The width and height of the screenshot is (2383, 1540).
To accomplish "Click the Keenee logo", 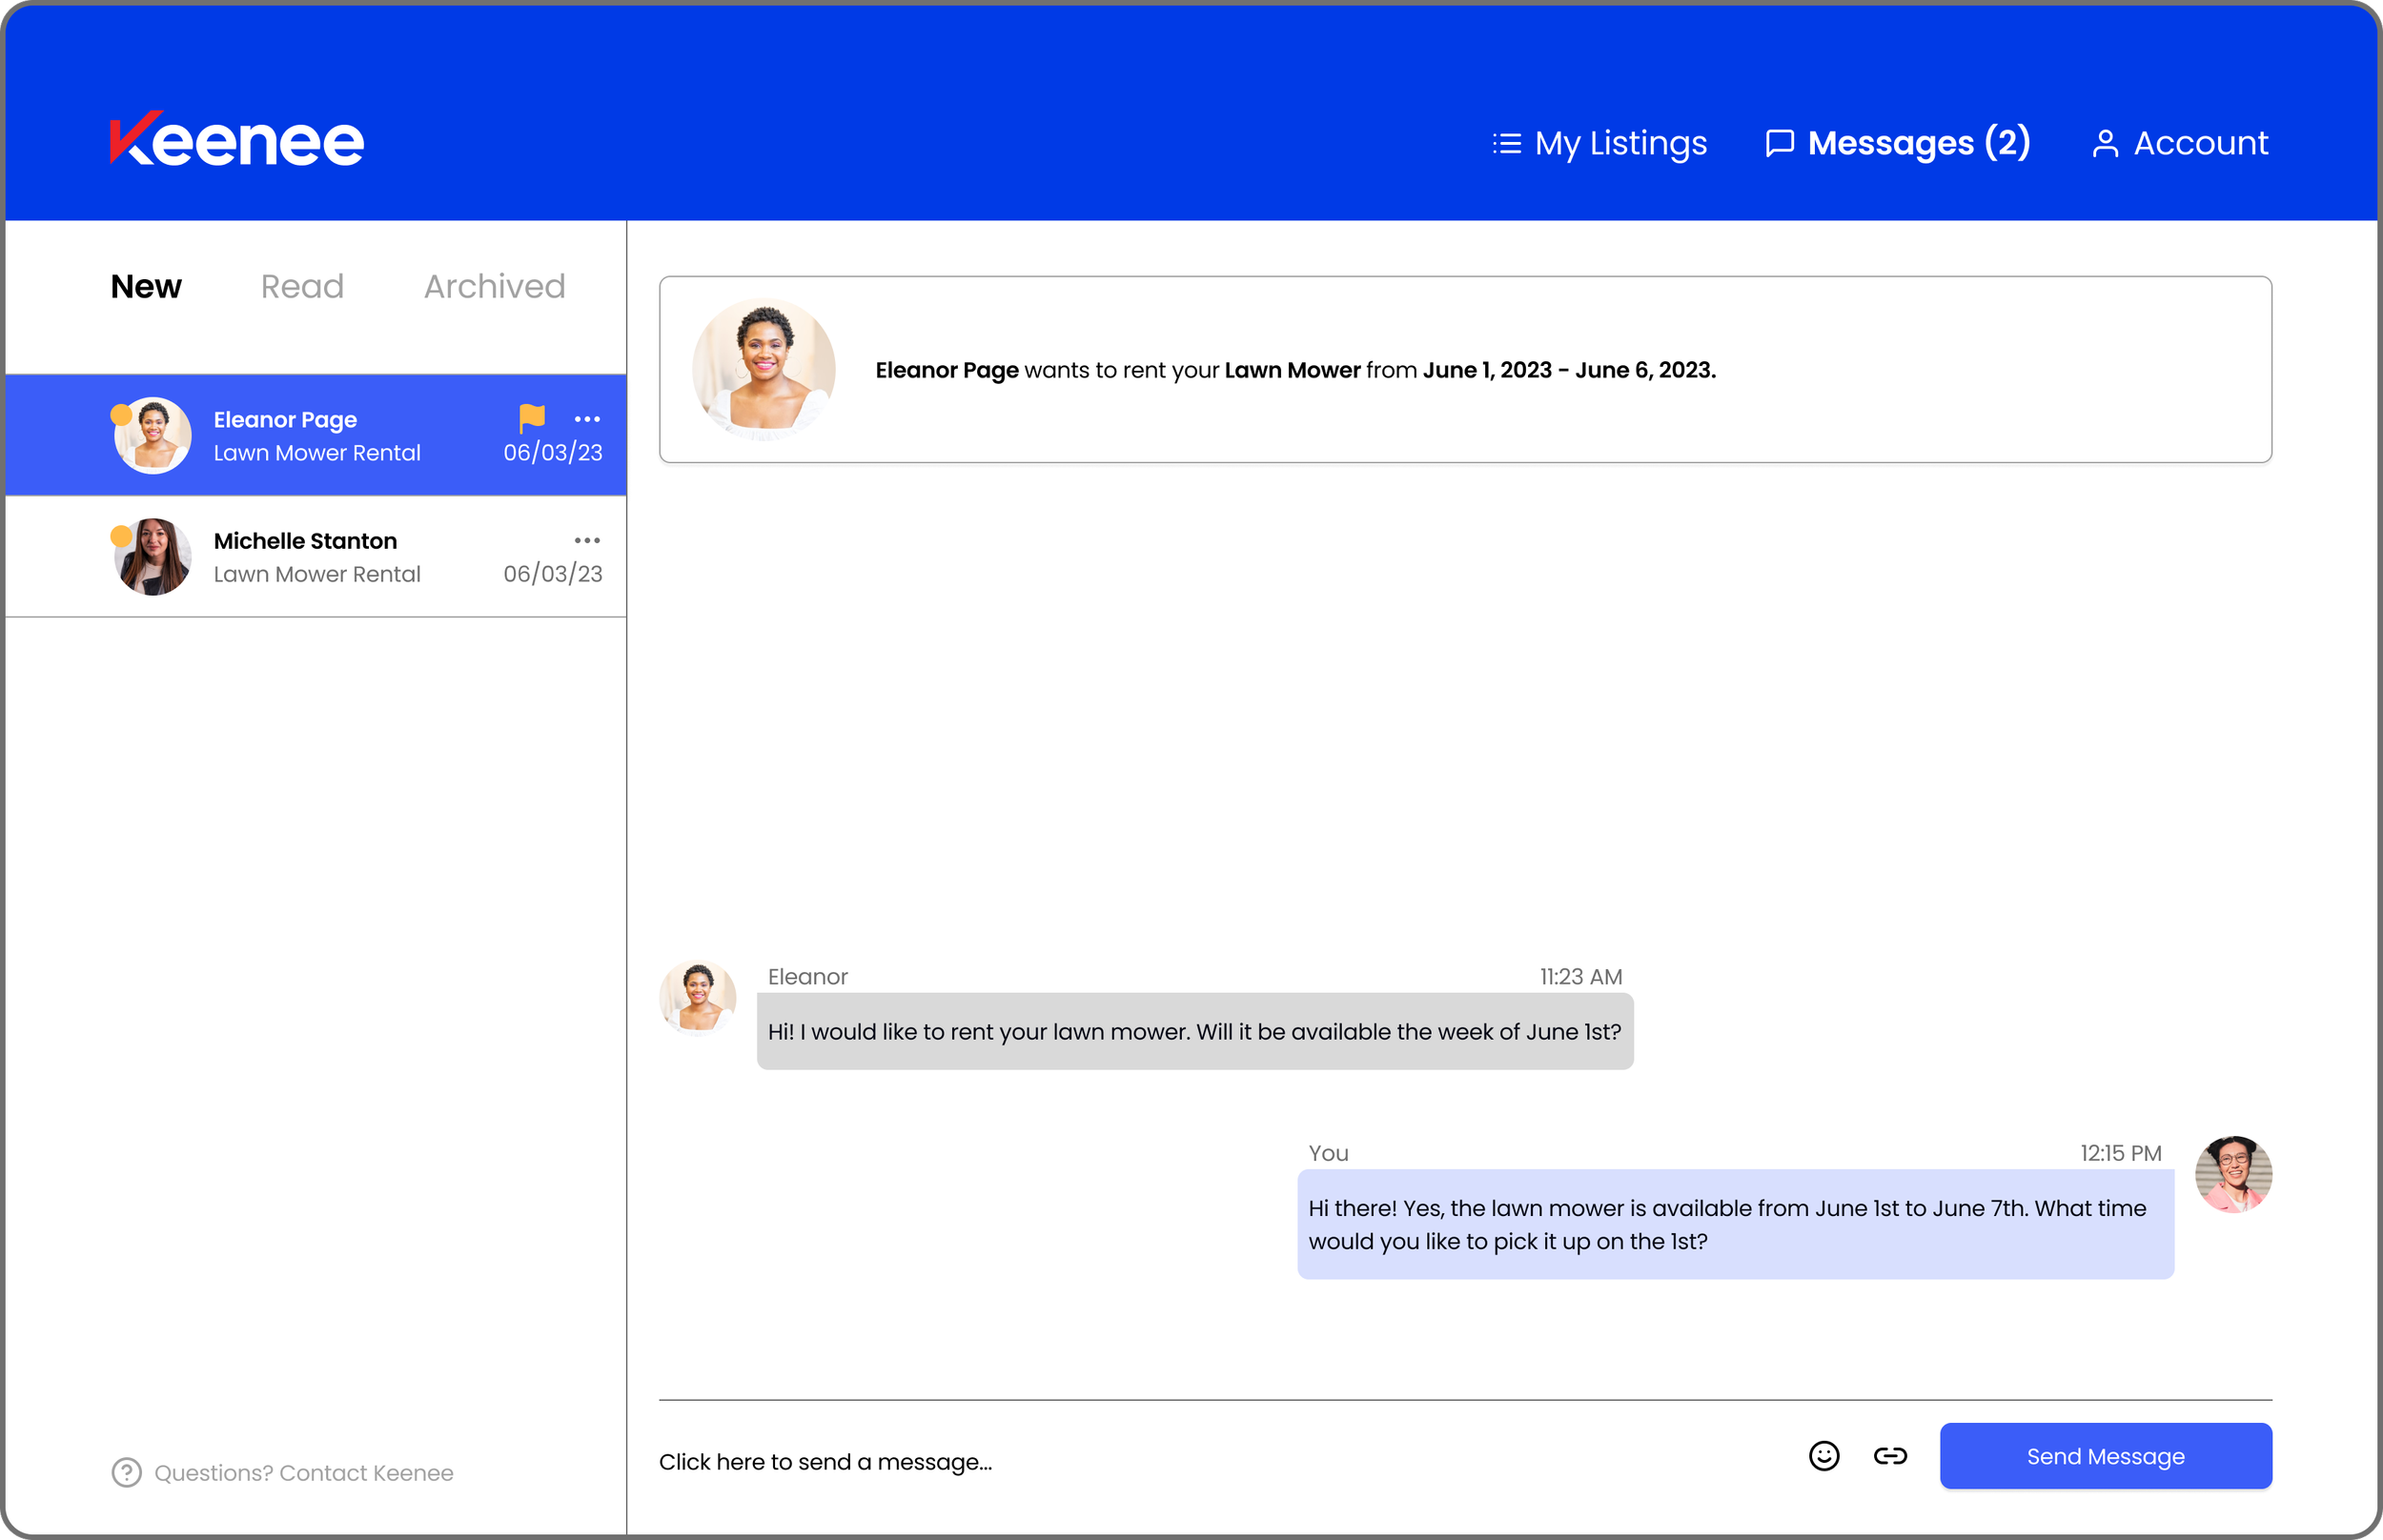I will pyautogui.click(x=237, y=140).
